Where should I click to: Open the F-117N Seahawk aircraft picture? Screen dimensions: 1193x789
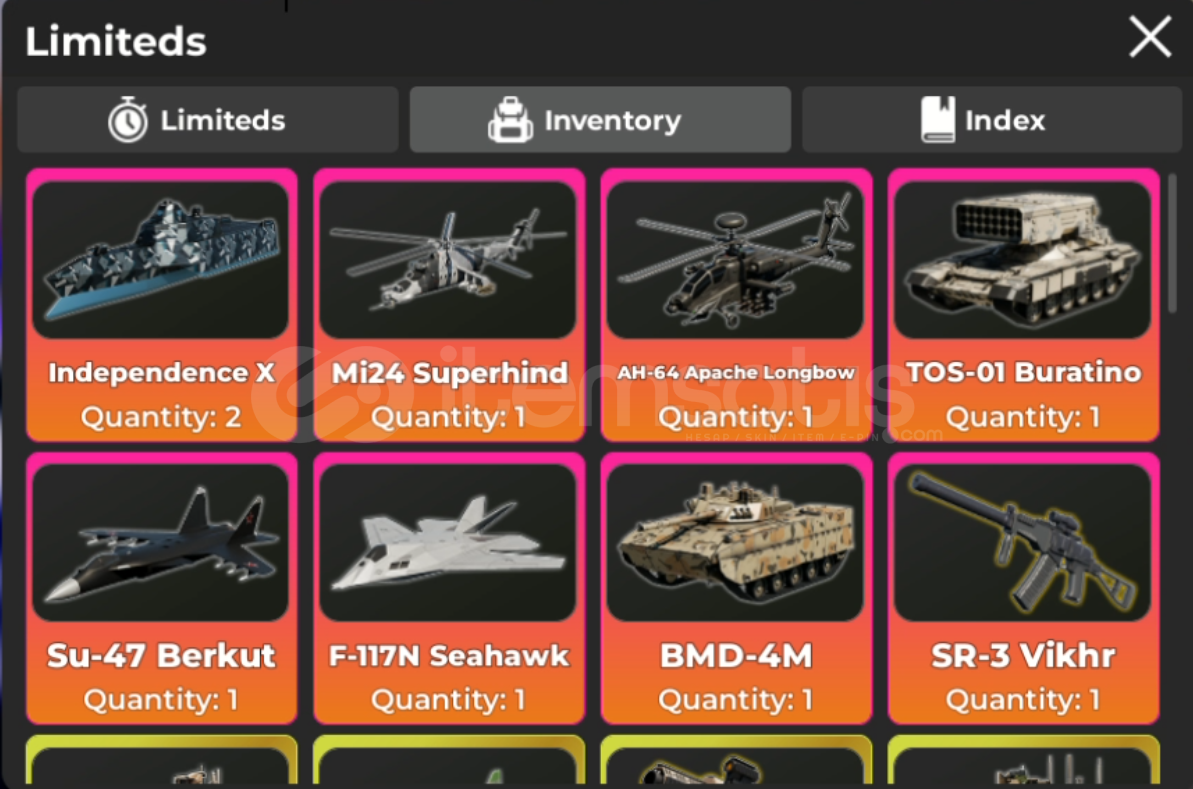[448, 542]
